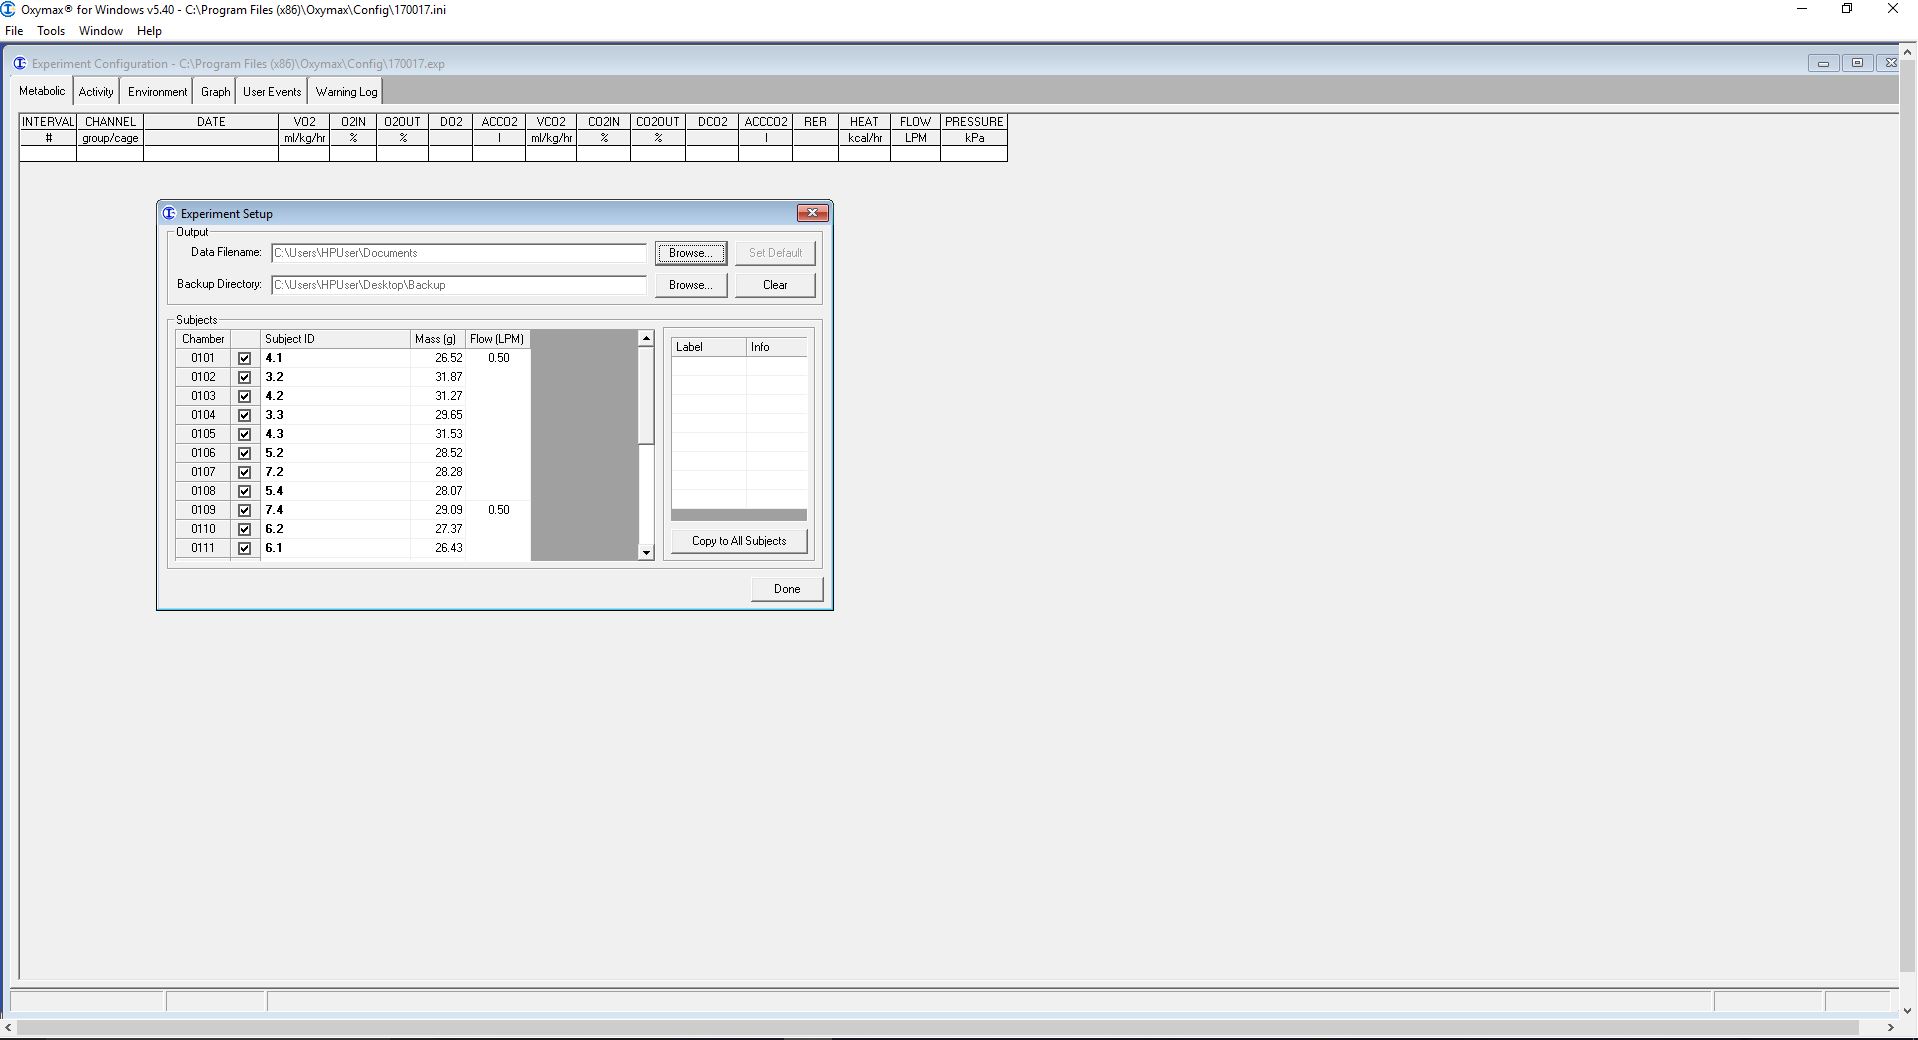Restore the Experiment Configuration child window
The image size is (1918, 1040).
(1857, 63)
